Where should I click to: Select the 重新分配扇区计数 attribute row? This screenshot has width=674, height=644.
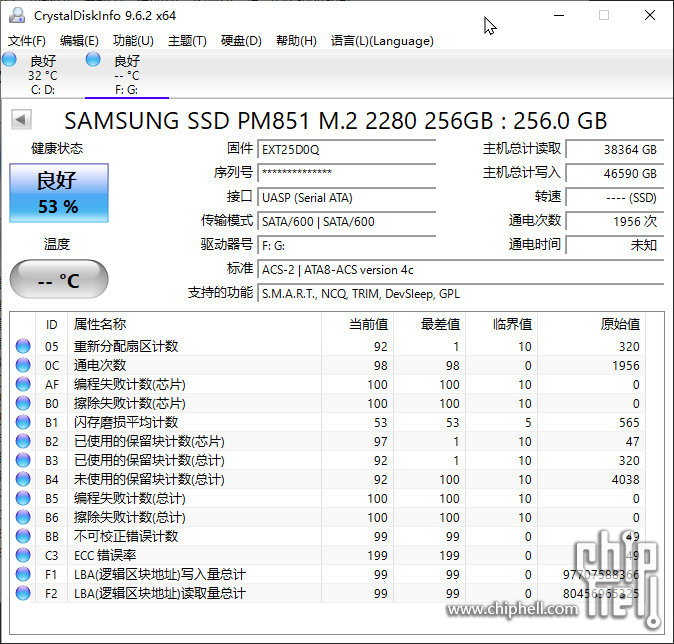(328, 346)
